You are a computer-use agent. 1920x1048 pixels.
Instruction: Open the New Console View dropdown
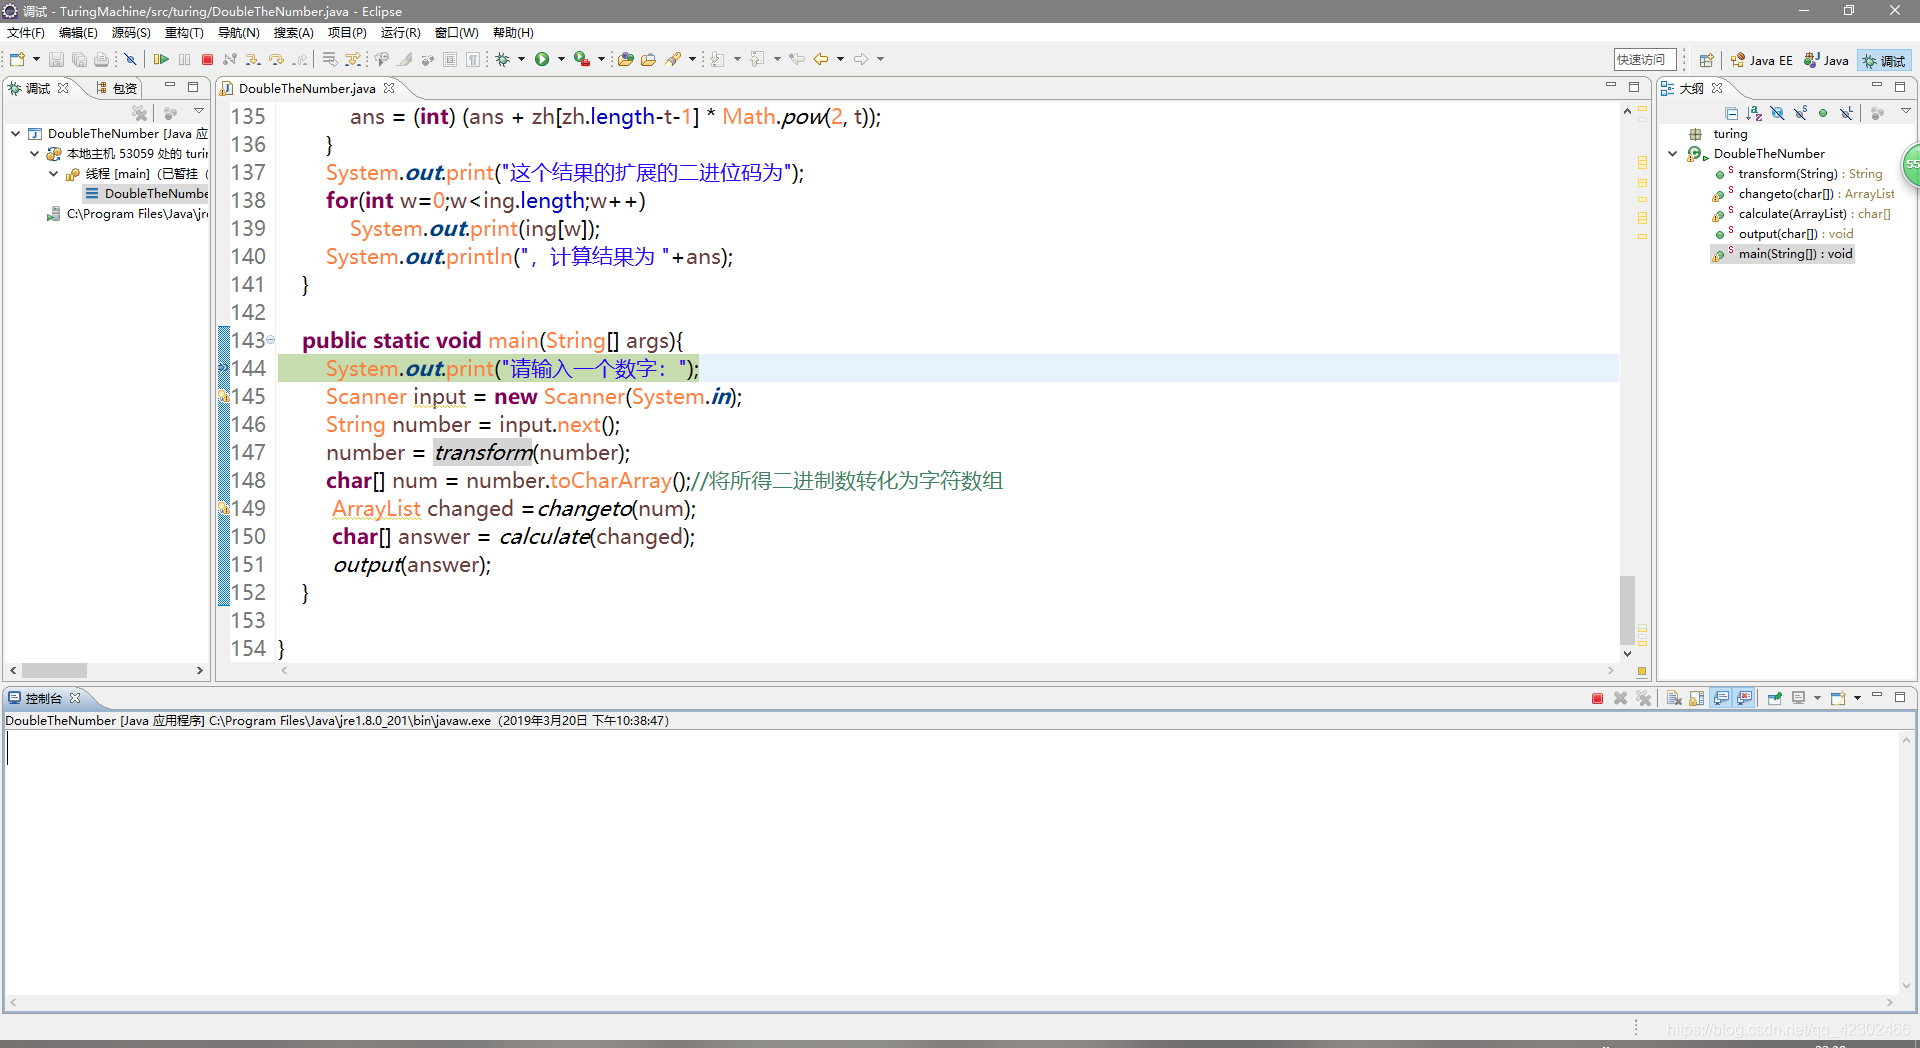1857,698
